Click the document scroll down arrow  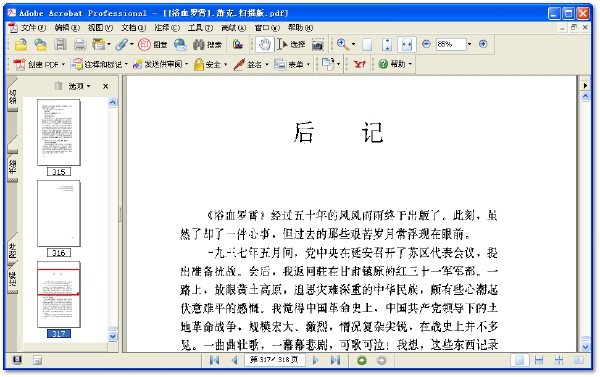[585, 347]
